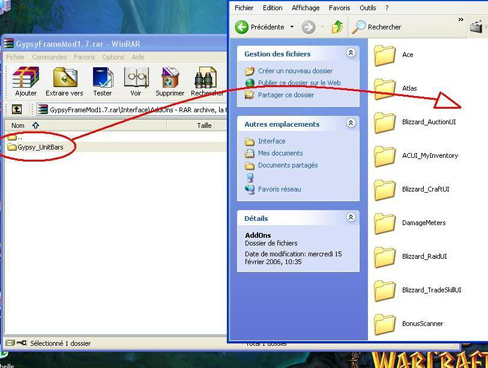This screenshot has height=368, width=488.
Task: Select the BonusScanner folder
Action: click(x=408, y=324)
